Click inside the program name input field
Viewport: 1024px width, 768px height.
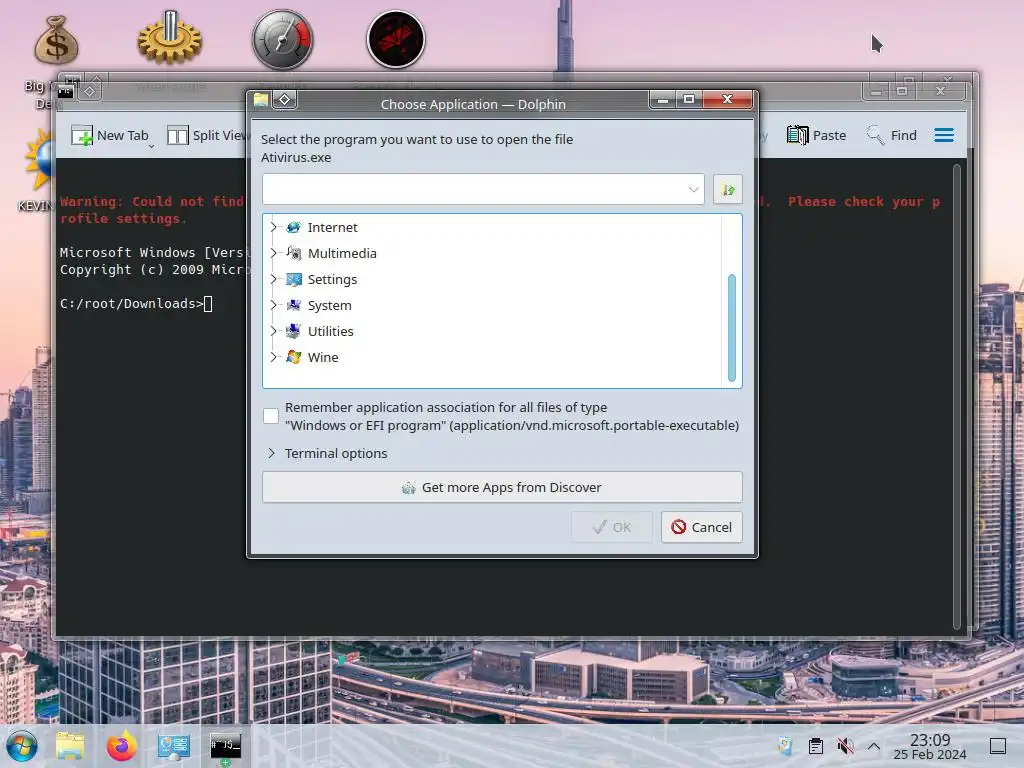[474, 189]
